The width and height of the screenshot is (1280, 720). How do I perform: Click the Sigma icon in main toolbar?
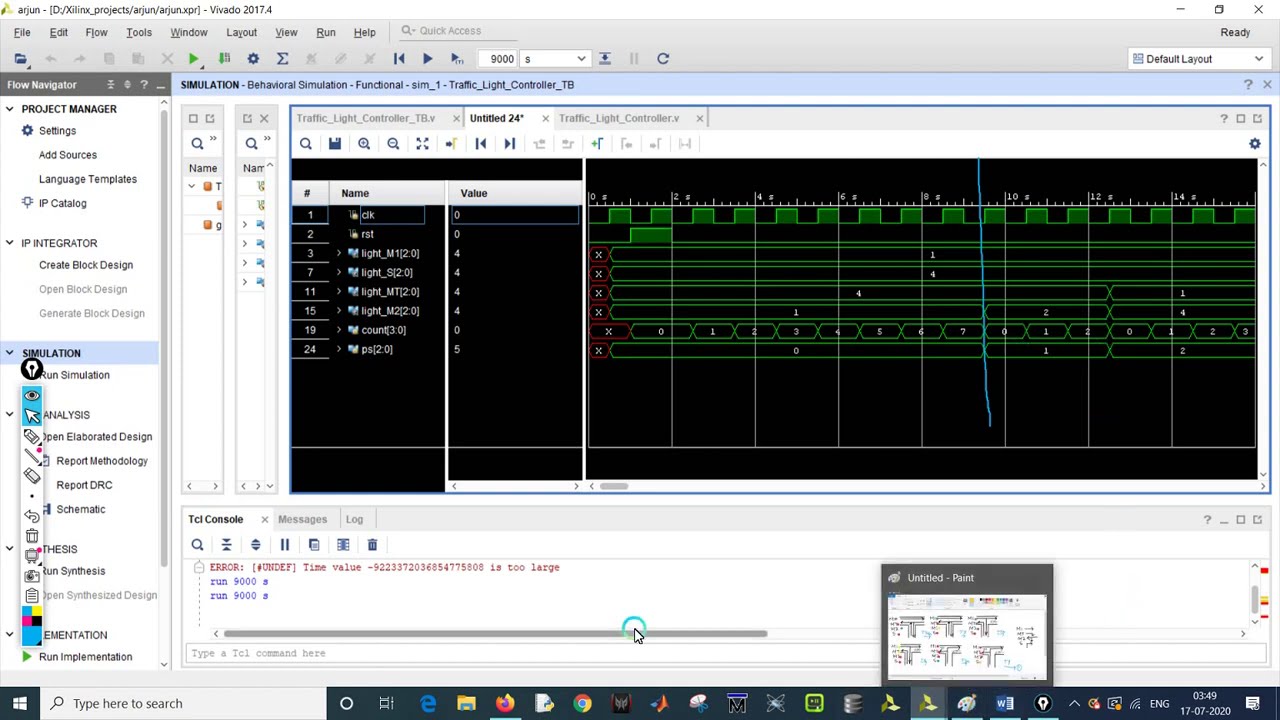pyautogui.click(x=282, y=59)
